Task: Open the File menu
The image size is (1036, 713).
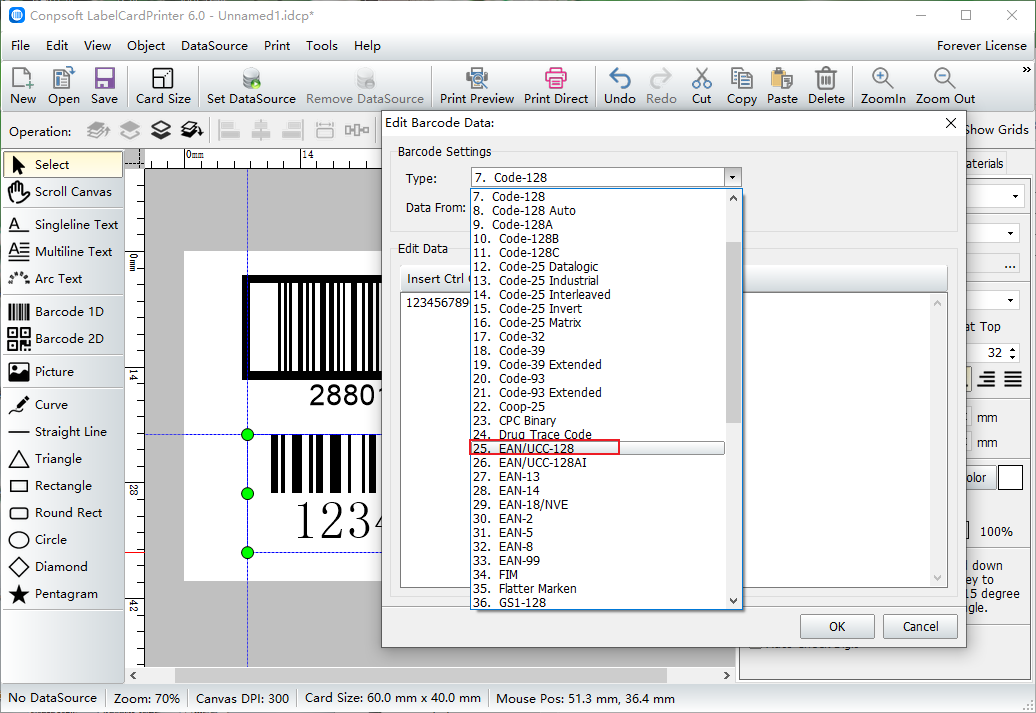Action: pyautogui.click(x=20, y=46)
